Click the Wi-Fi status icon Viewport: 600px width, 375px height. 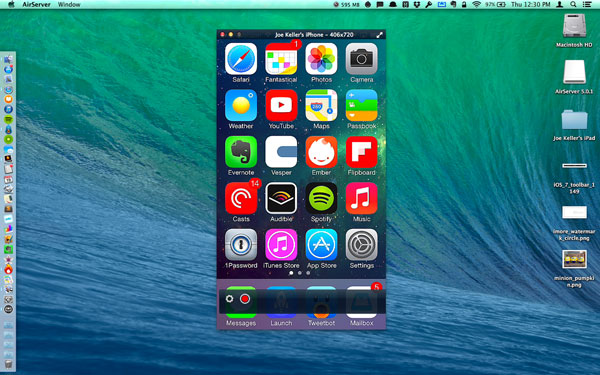coord(476,5)
